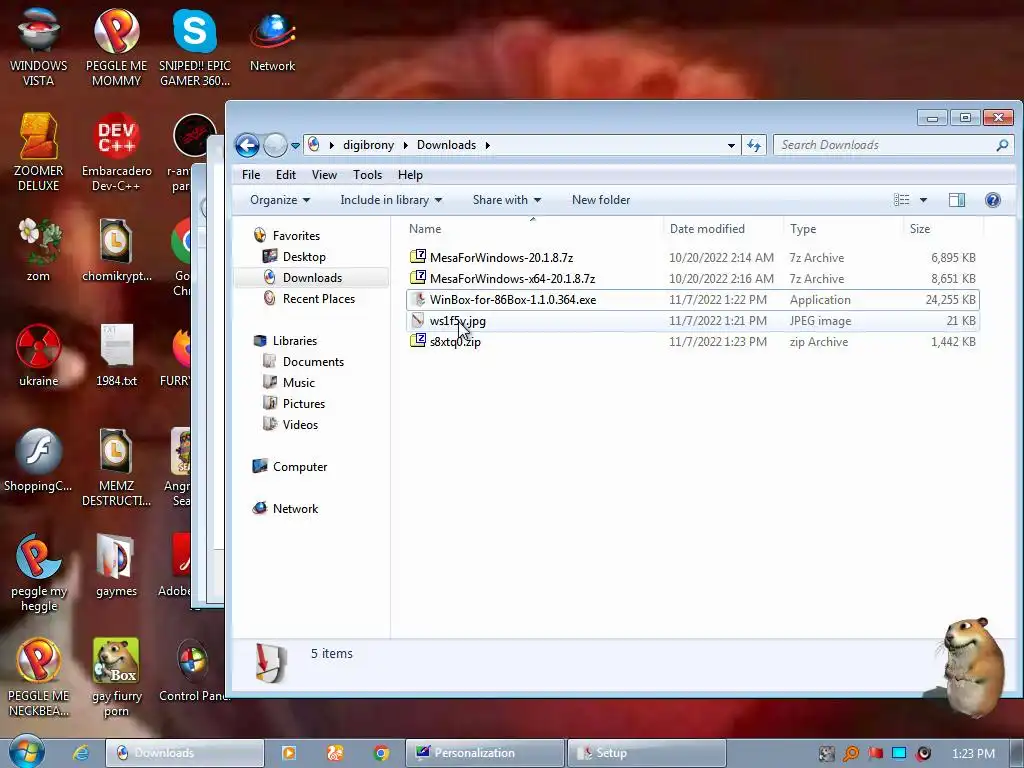Sort by the Size column header
This screenshot has width=1024, height=768.
coord(943,229)
